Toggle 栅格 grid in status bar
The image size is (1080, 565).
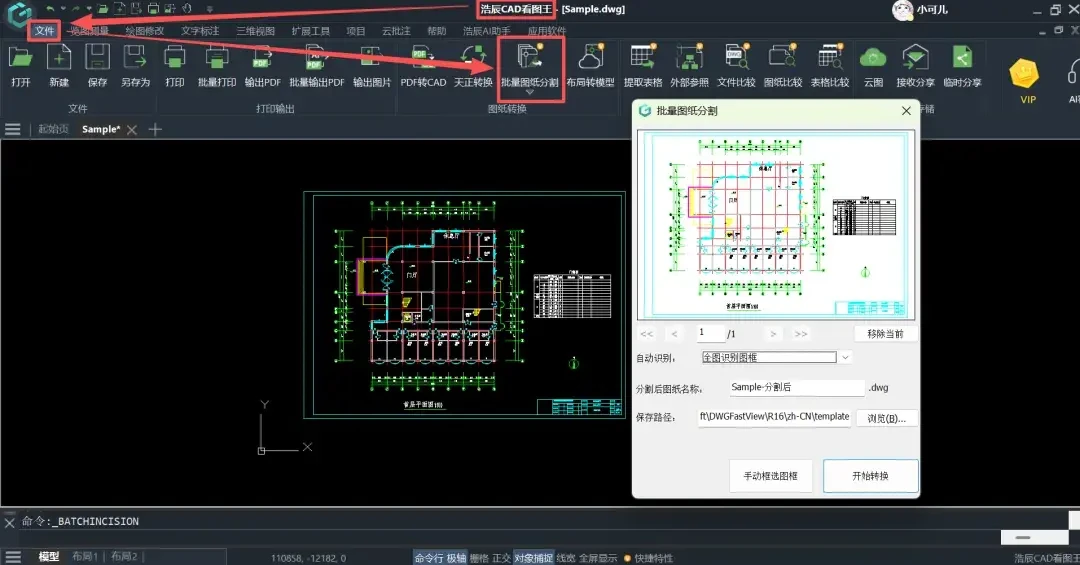[x=479, y=558]
